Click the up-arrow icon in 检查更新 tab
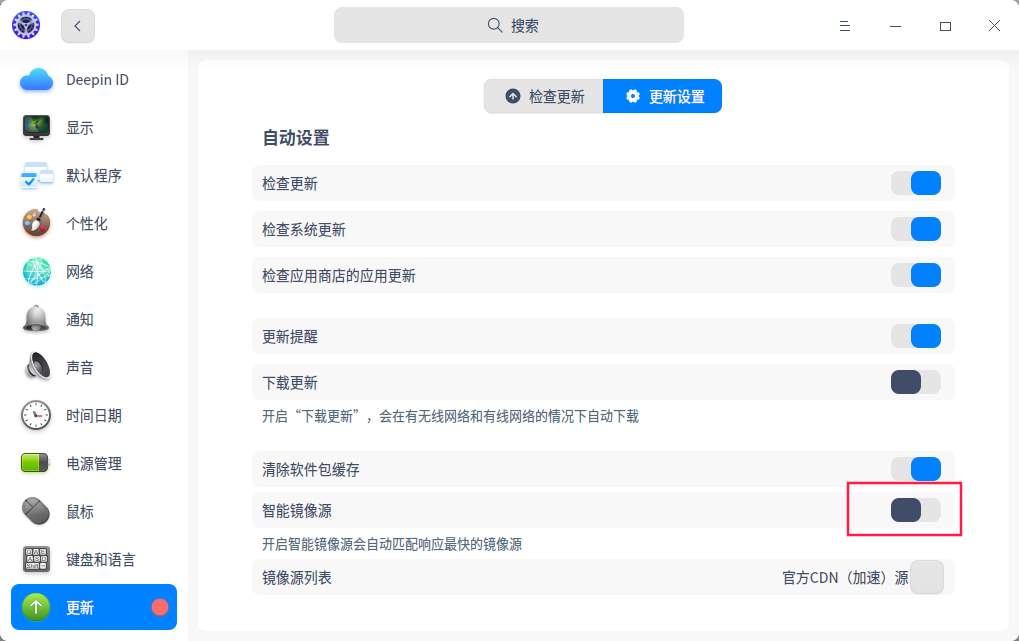 point(513,96)
